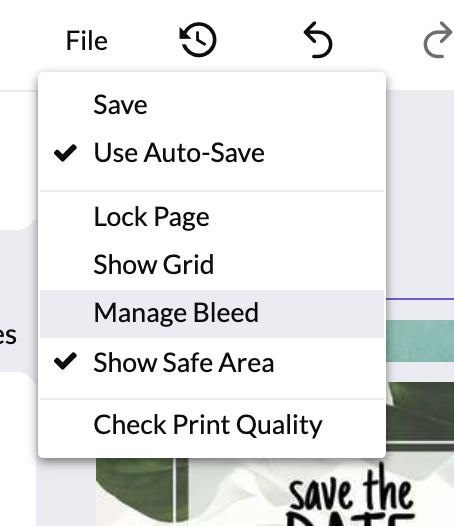Image resolution: width=454 pixels, height=526 pixels.
Task: Select the highlighted Manage Bleed entry
Action: 212,313
